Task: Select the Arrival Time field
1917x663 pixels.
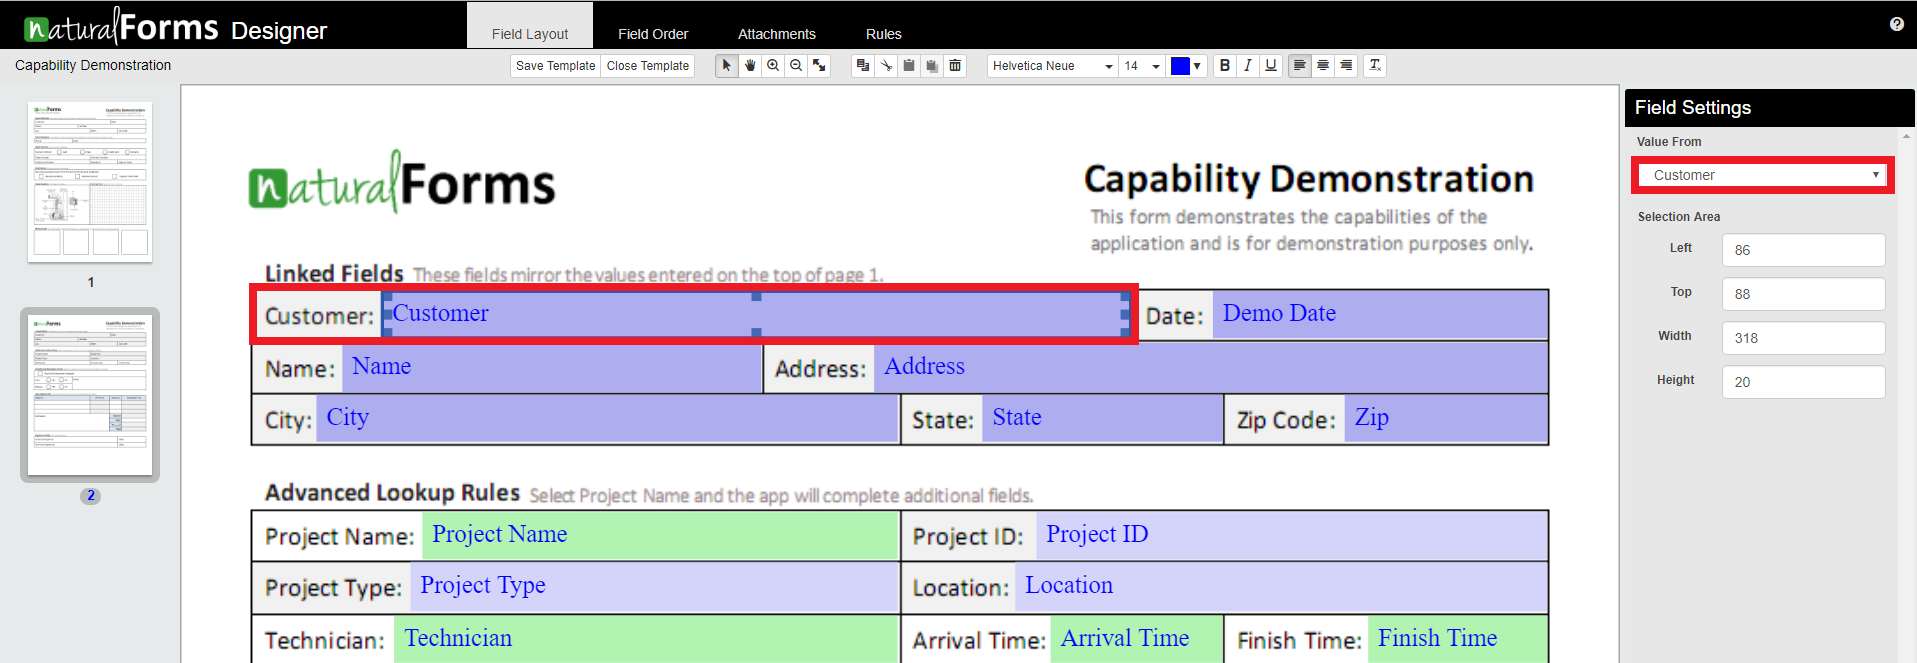Action: click(1137, 639)
